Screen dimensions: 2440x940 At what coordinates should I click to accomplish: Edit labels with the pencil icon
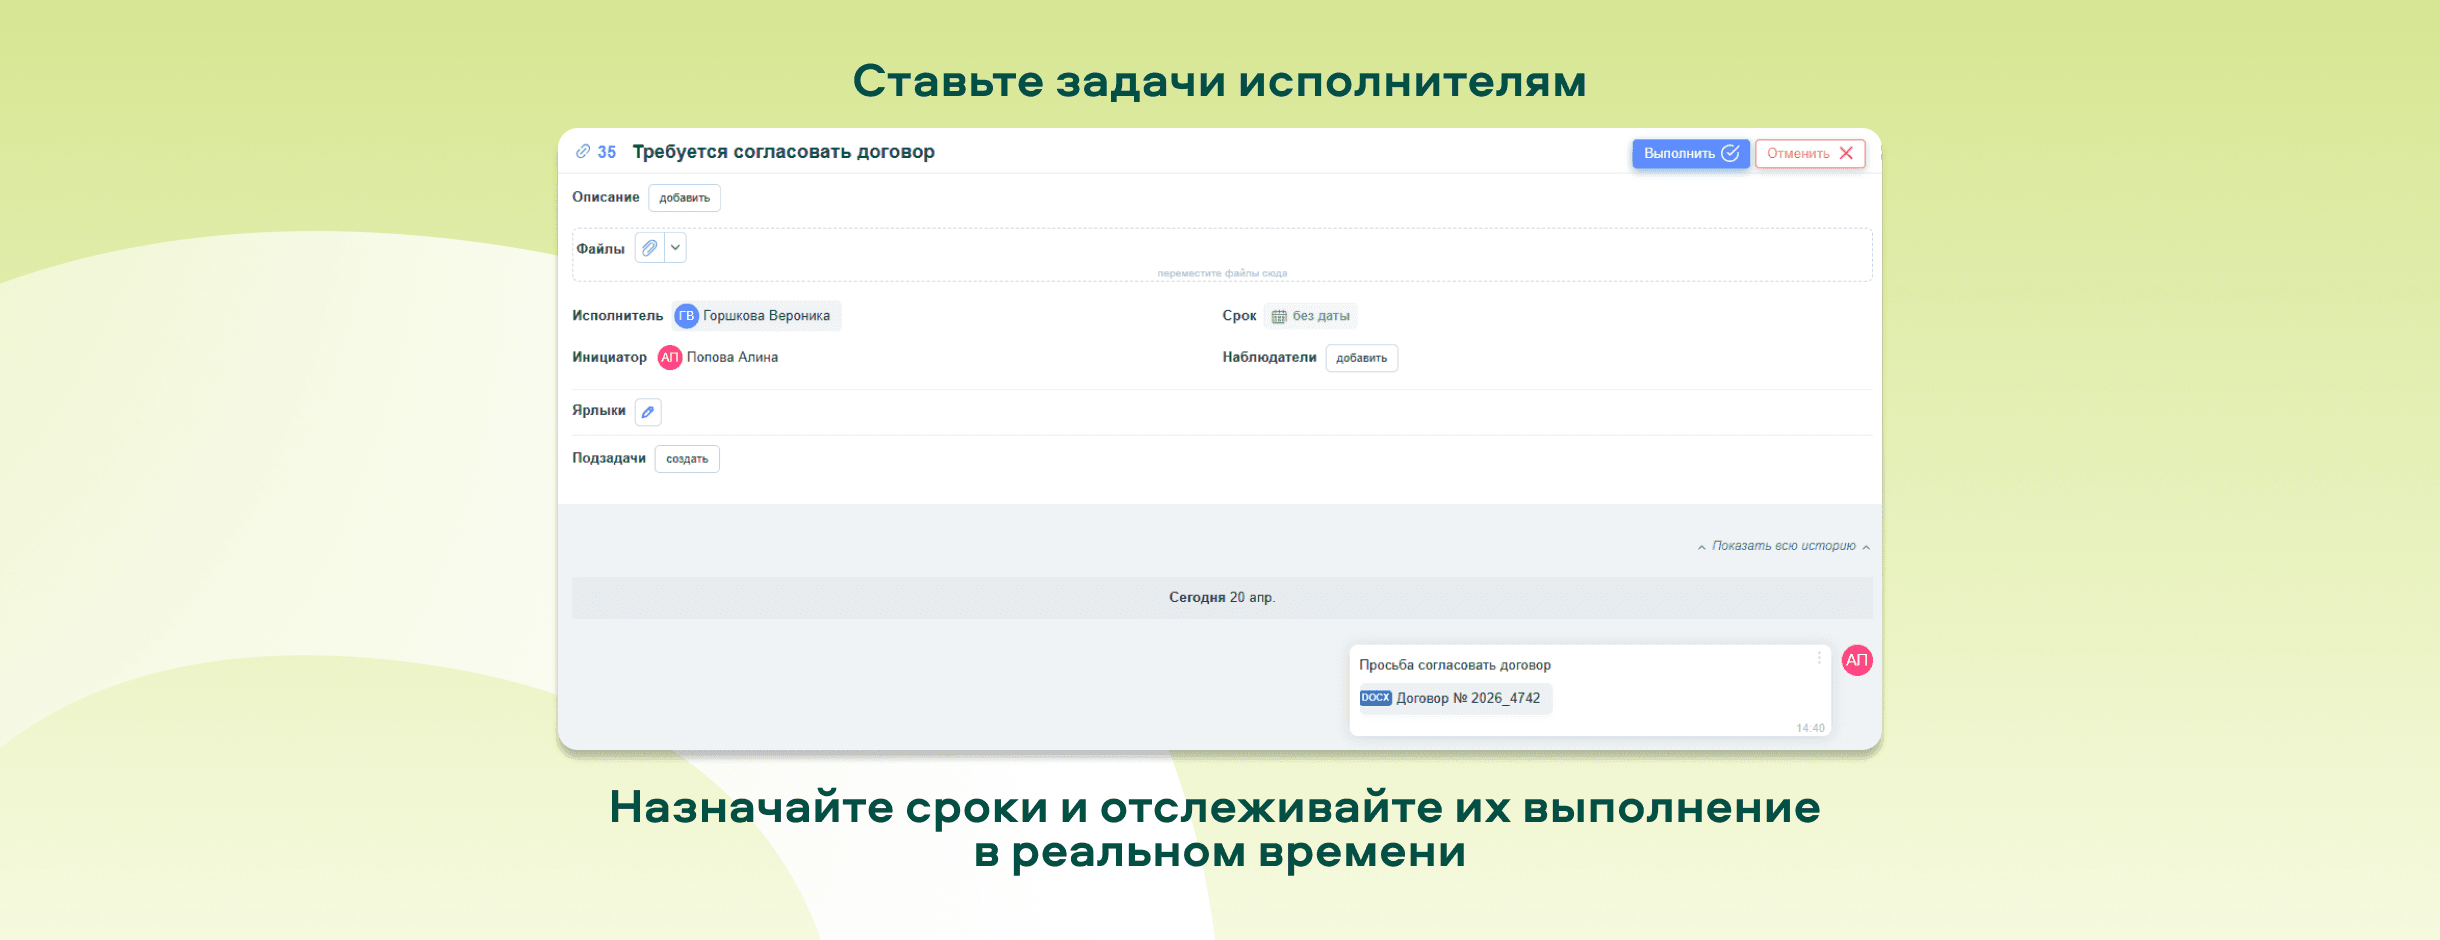point(648,411)
